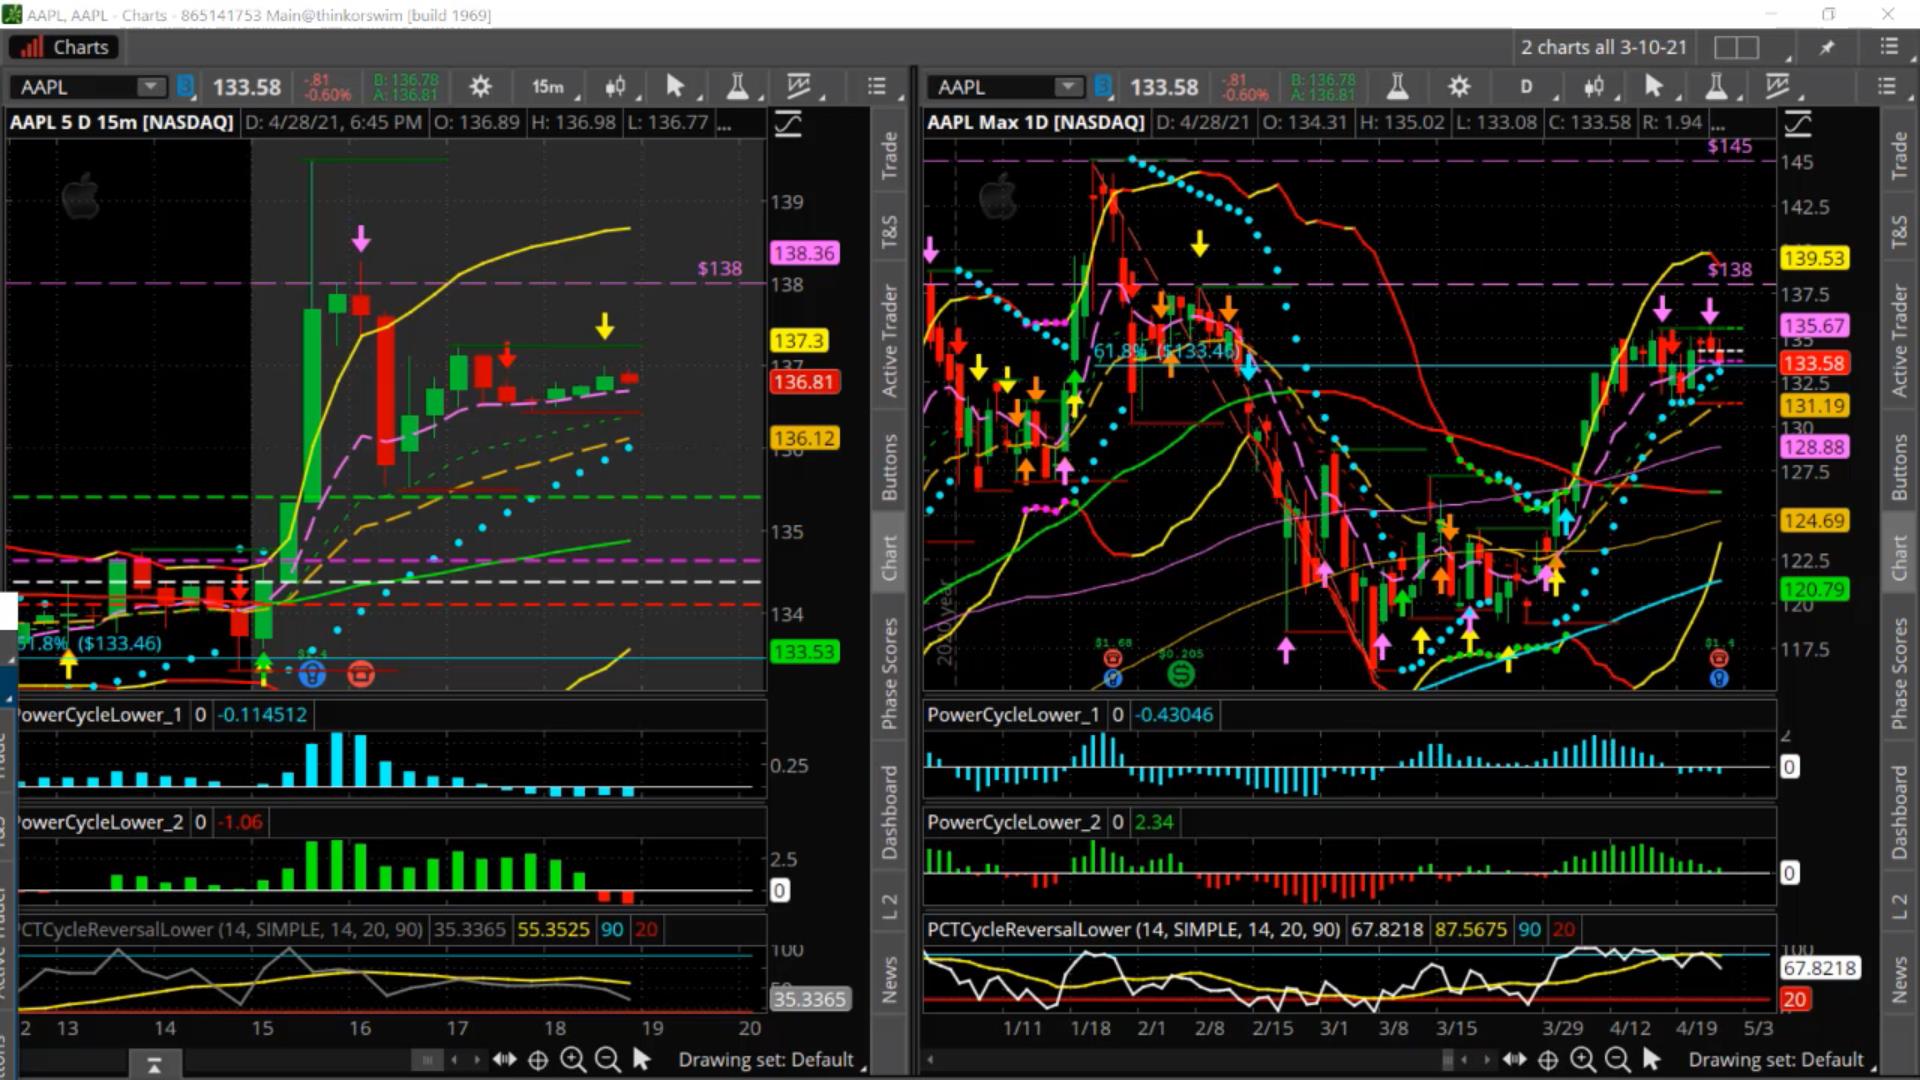This screenshot has height=1080, width=1920.
Task: Open '2 charts all 3-10-21' grid name
Action: click(x=1604, y=47)
